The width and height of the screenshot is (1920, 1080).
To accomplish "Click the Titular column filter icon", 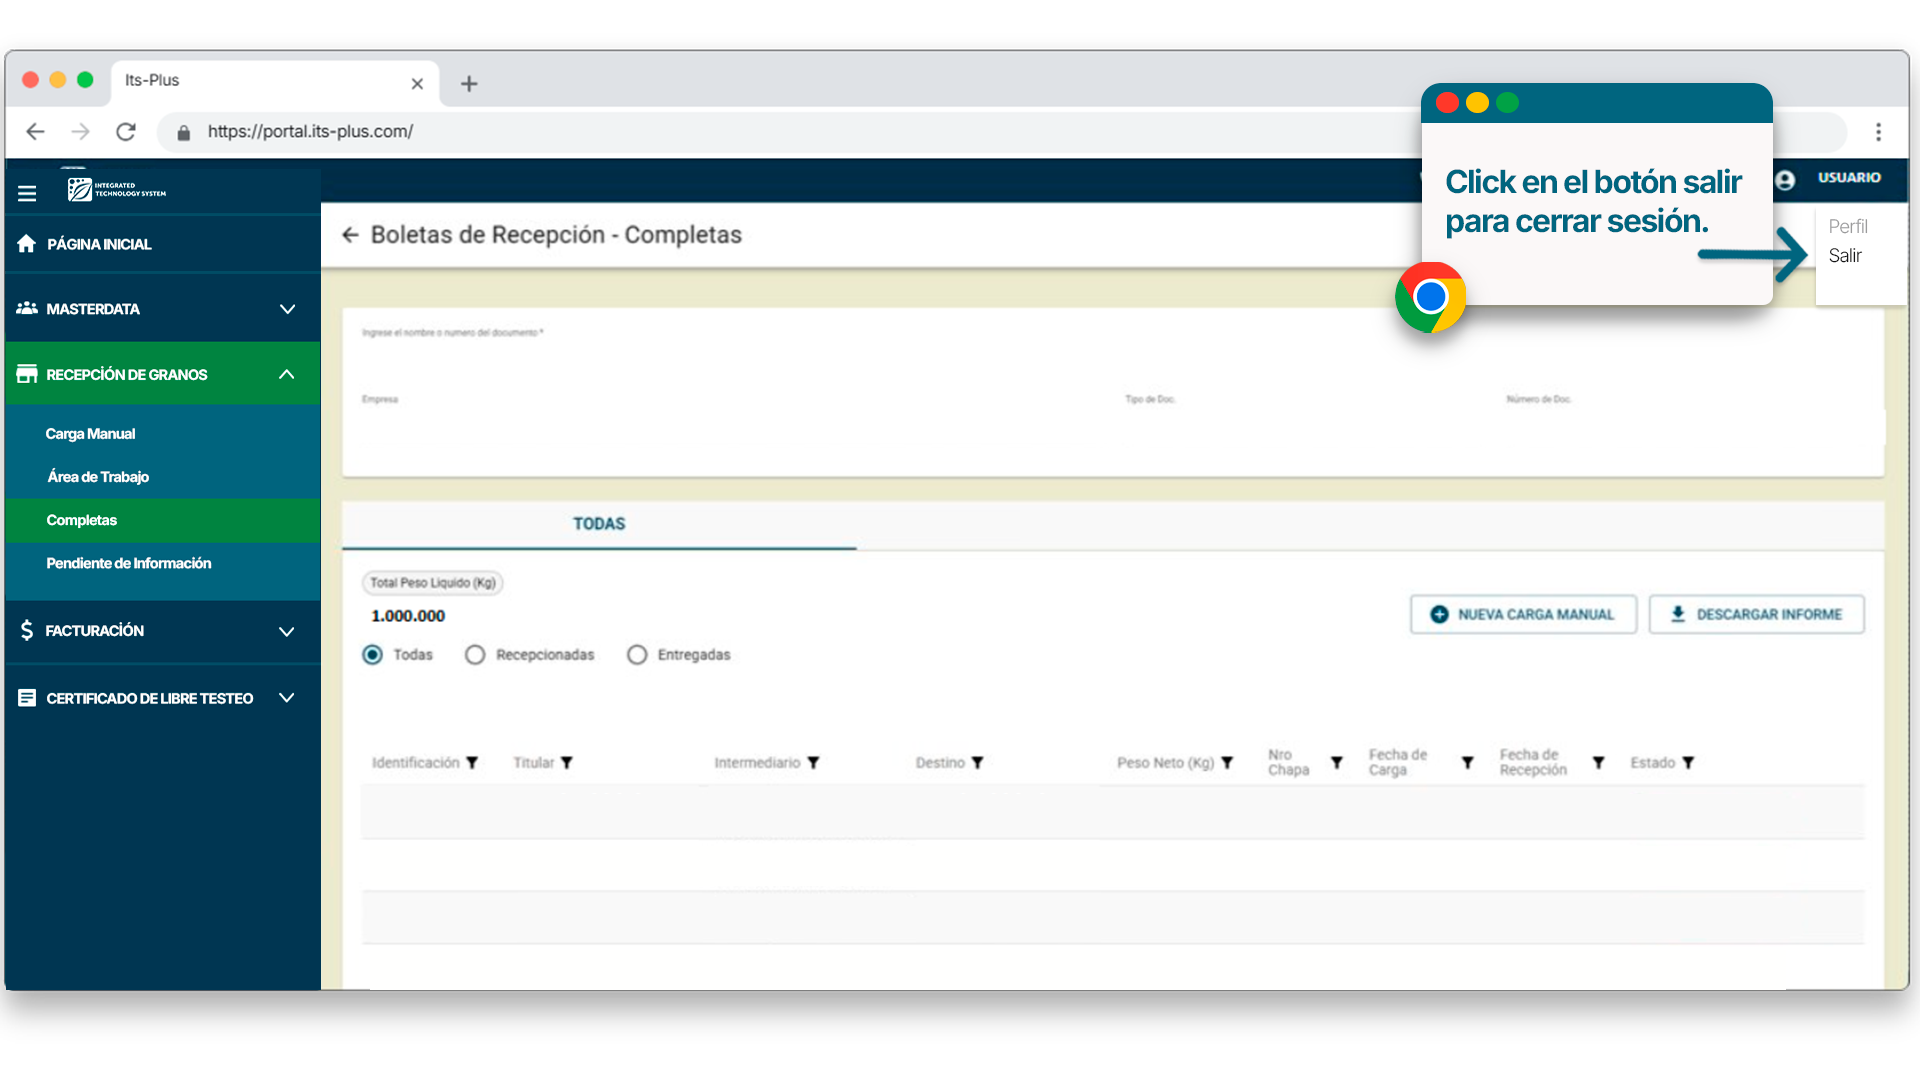I will click(567, 763).
